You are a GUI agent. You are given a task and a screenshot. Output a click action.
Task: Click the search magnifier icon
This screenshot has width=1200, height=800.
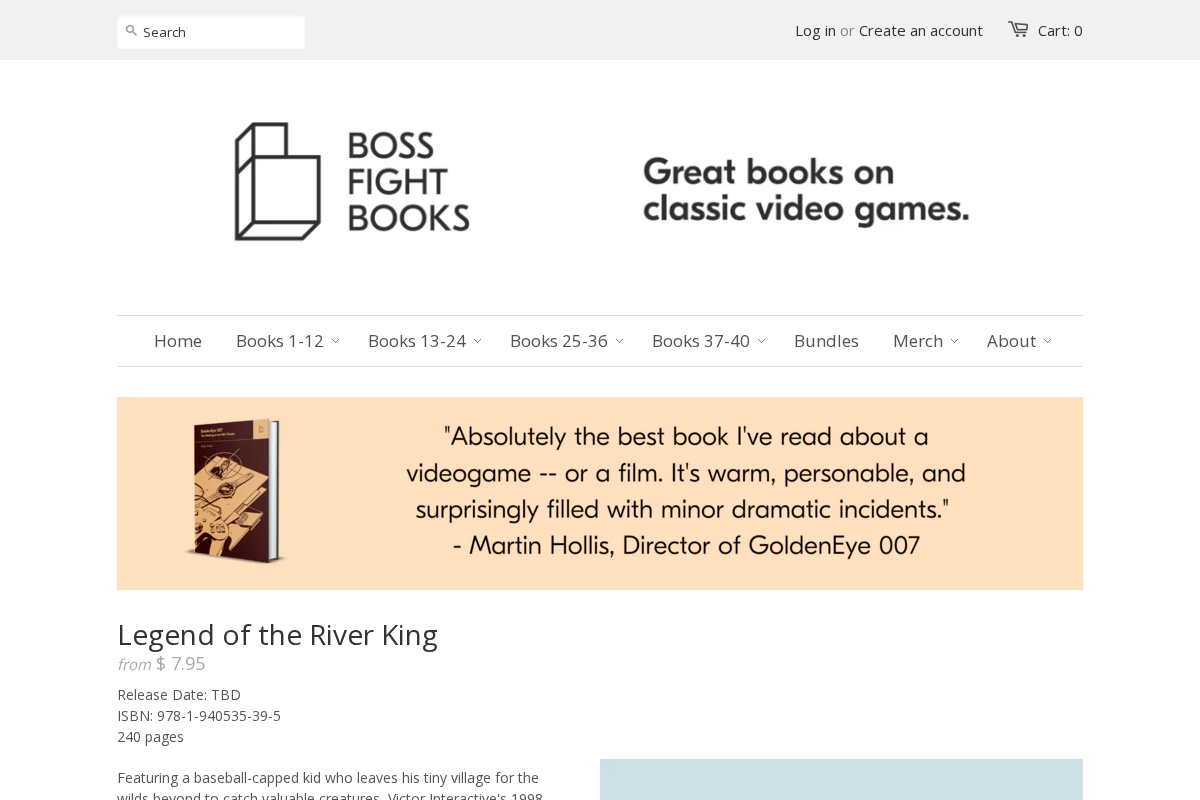[131, 31]
